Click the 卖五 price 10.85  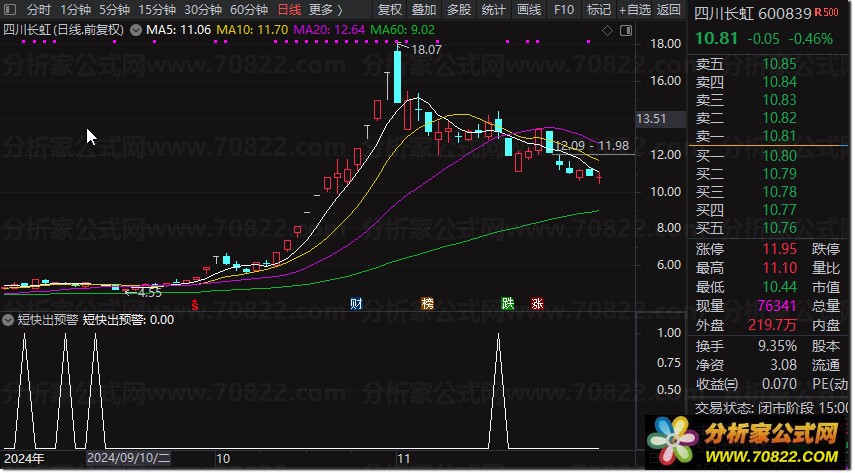pos(779,64)
